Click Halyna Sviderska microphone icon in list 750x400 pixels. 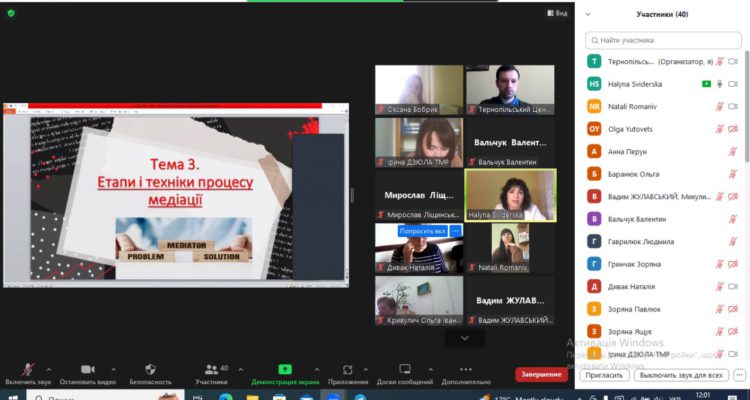point(719,84)
